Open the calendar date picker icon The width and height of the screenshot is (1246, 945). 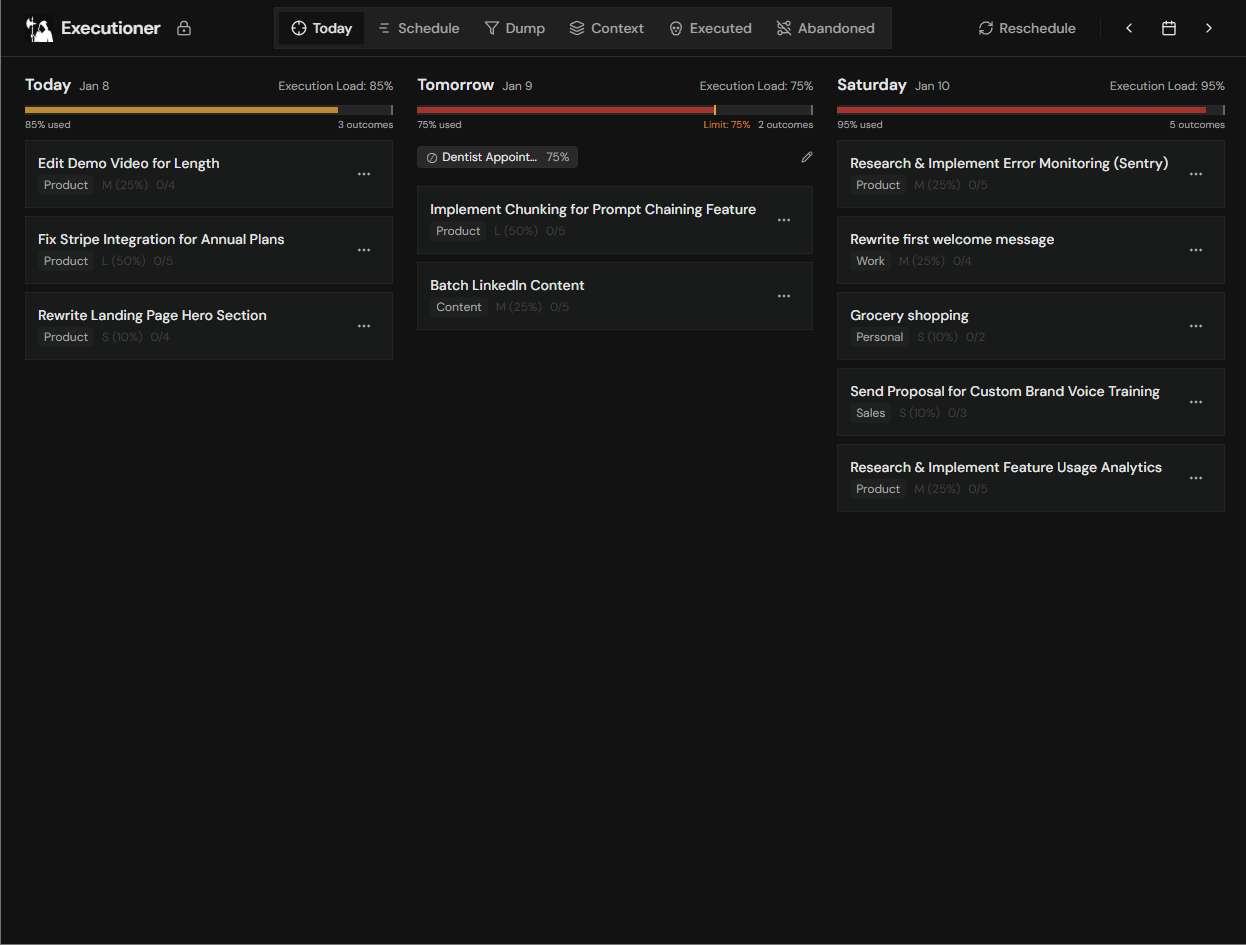coord(1168,28)
